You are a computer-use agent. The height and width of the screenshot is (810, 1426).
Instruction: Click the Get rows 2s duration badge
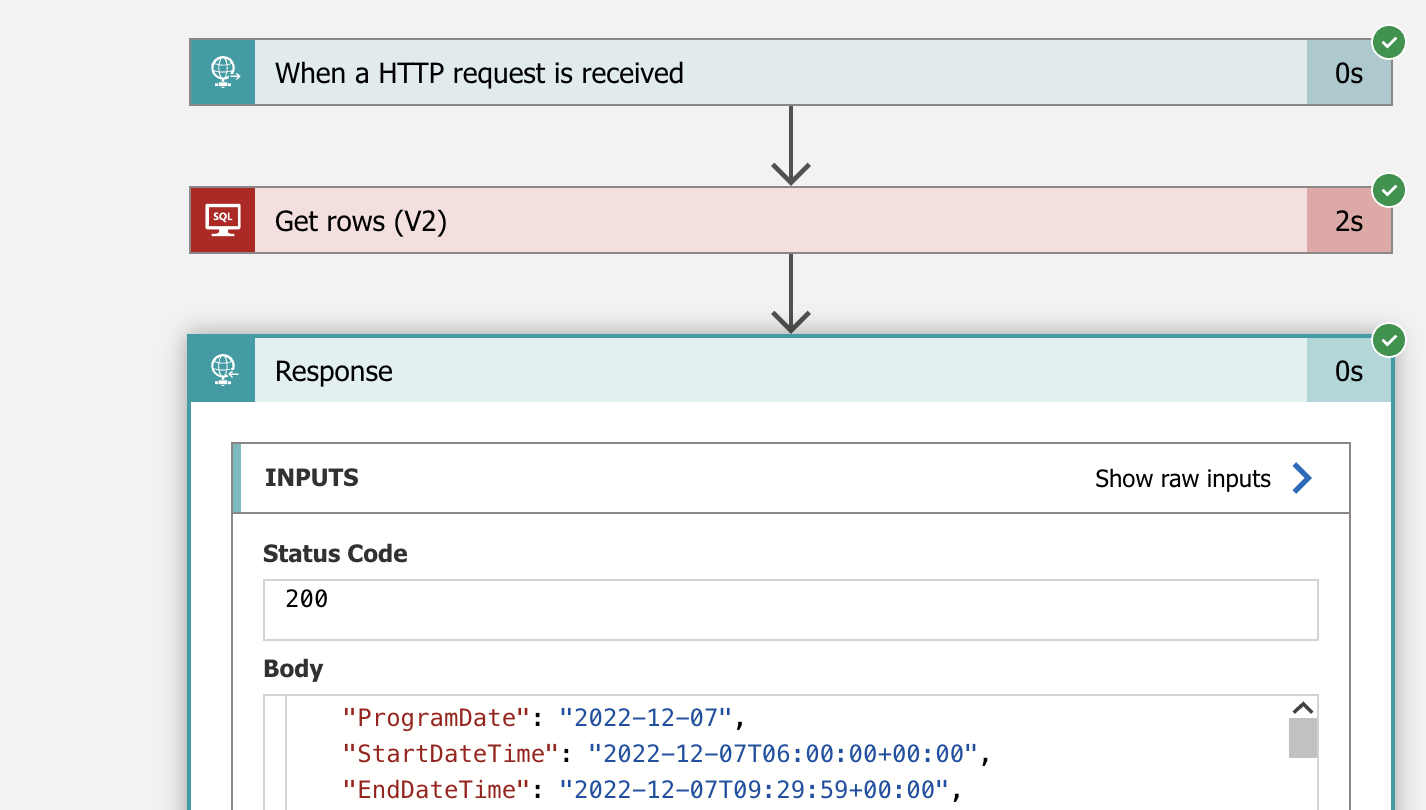[1349, 221]
